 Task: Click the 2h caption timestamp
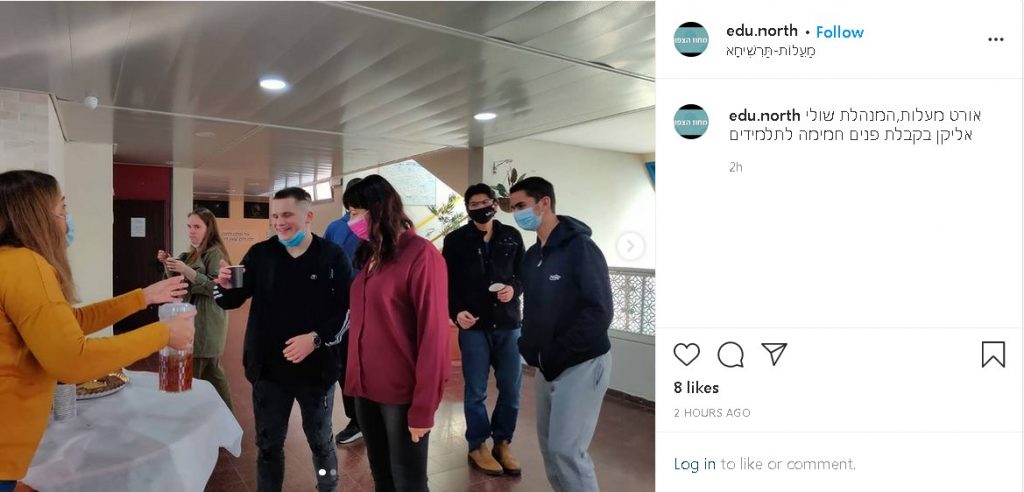tap(735, 167)
